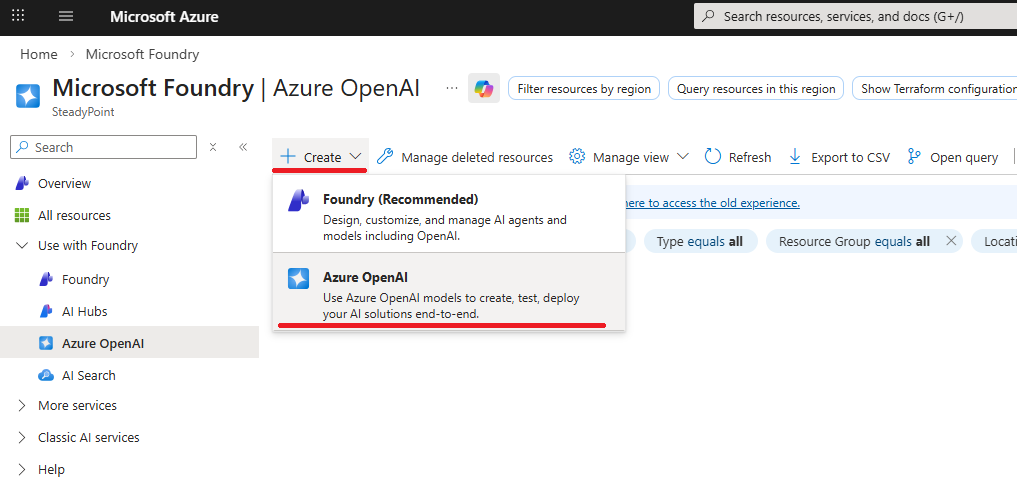
Task: Clear the sidebar search with X icon
Action: pos(213,147)
